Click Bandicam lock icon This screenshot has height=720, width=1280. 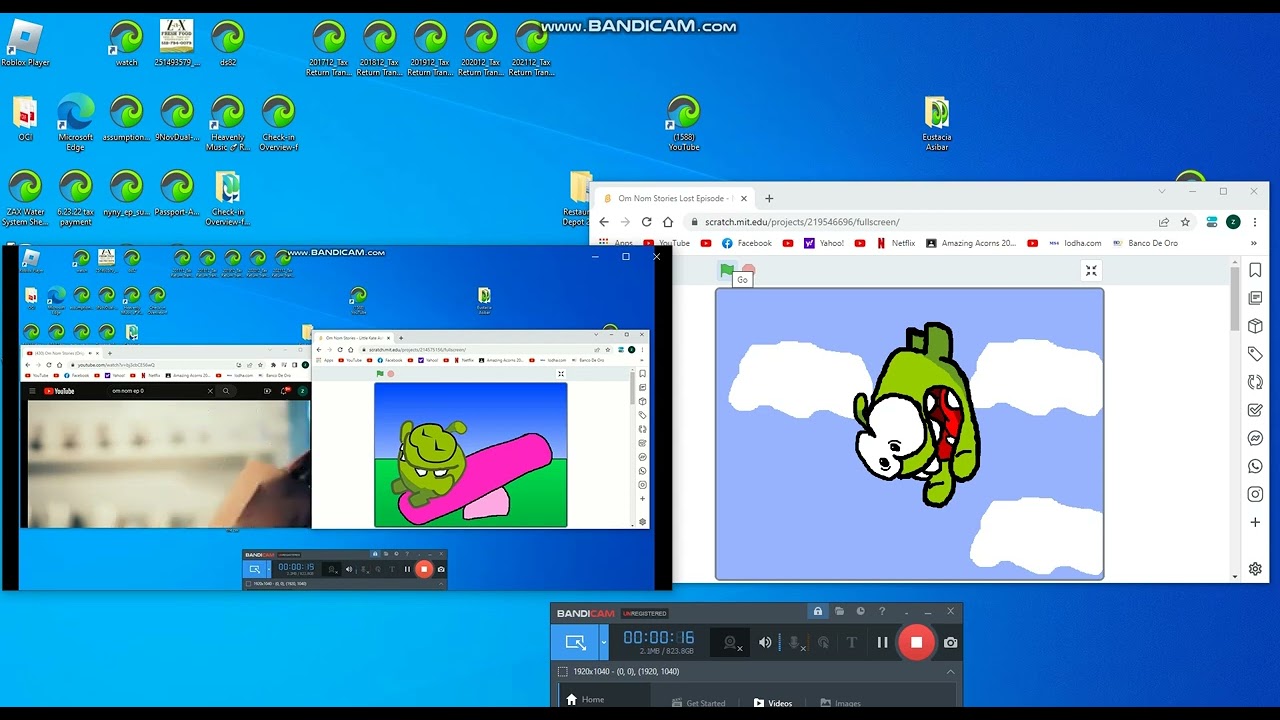818,611
